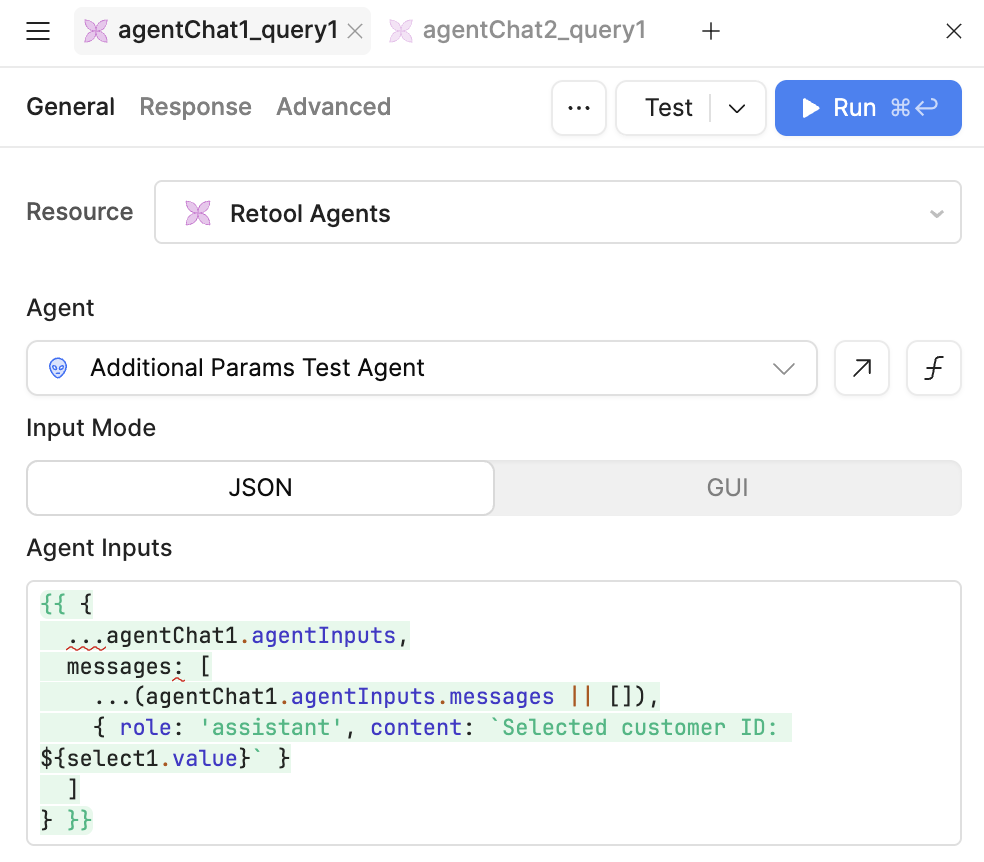Viewport: 984px width, 862px height.
Task: Close the agentChat1_query1 tab
Action: (x=354, y=32)
